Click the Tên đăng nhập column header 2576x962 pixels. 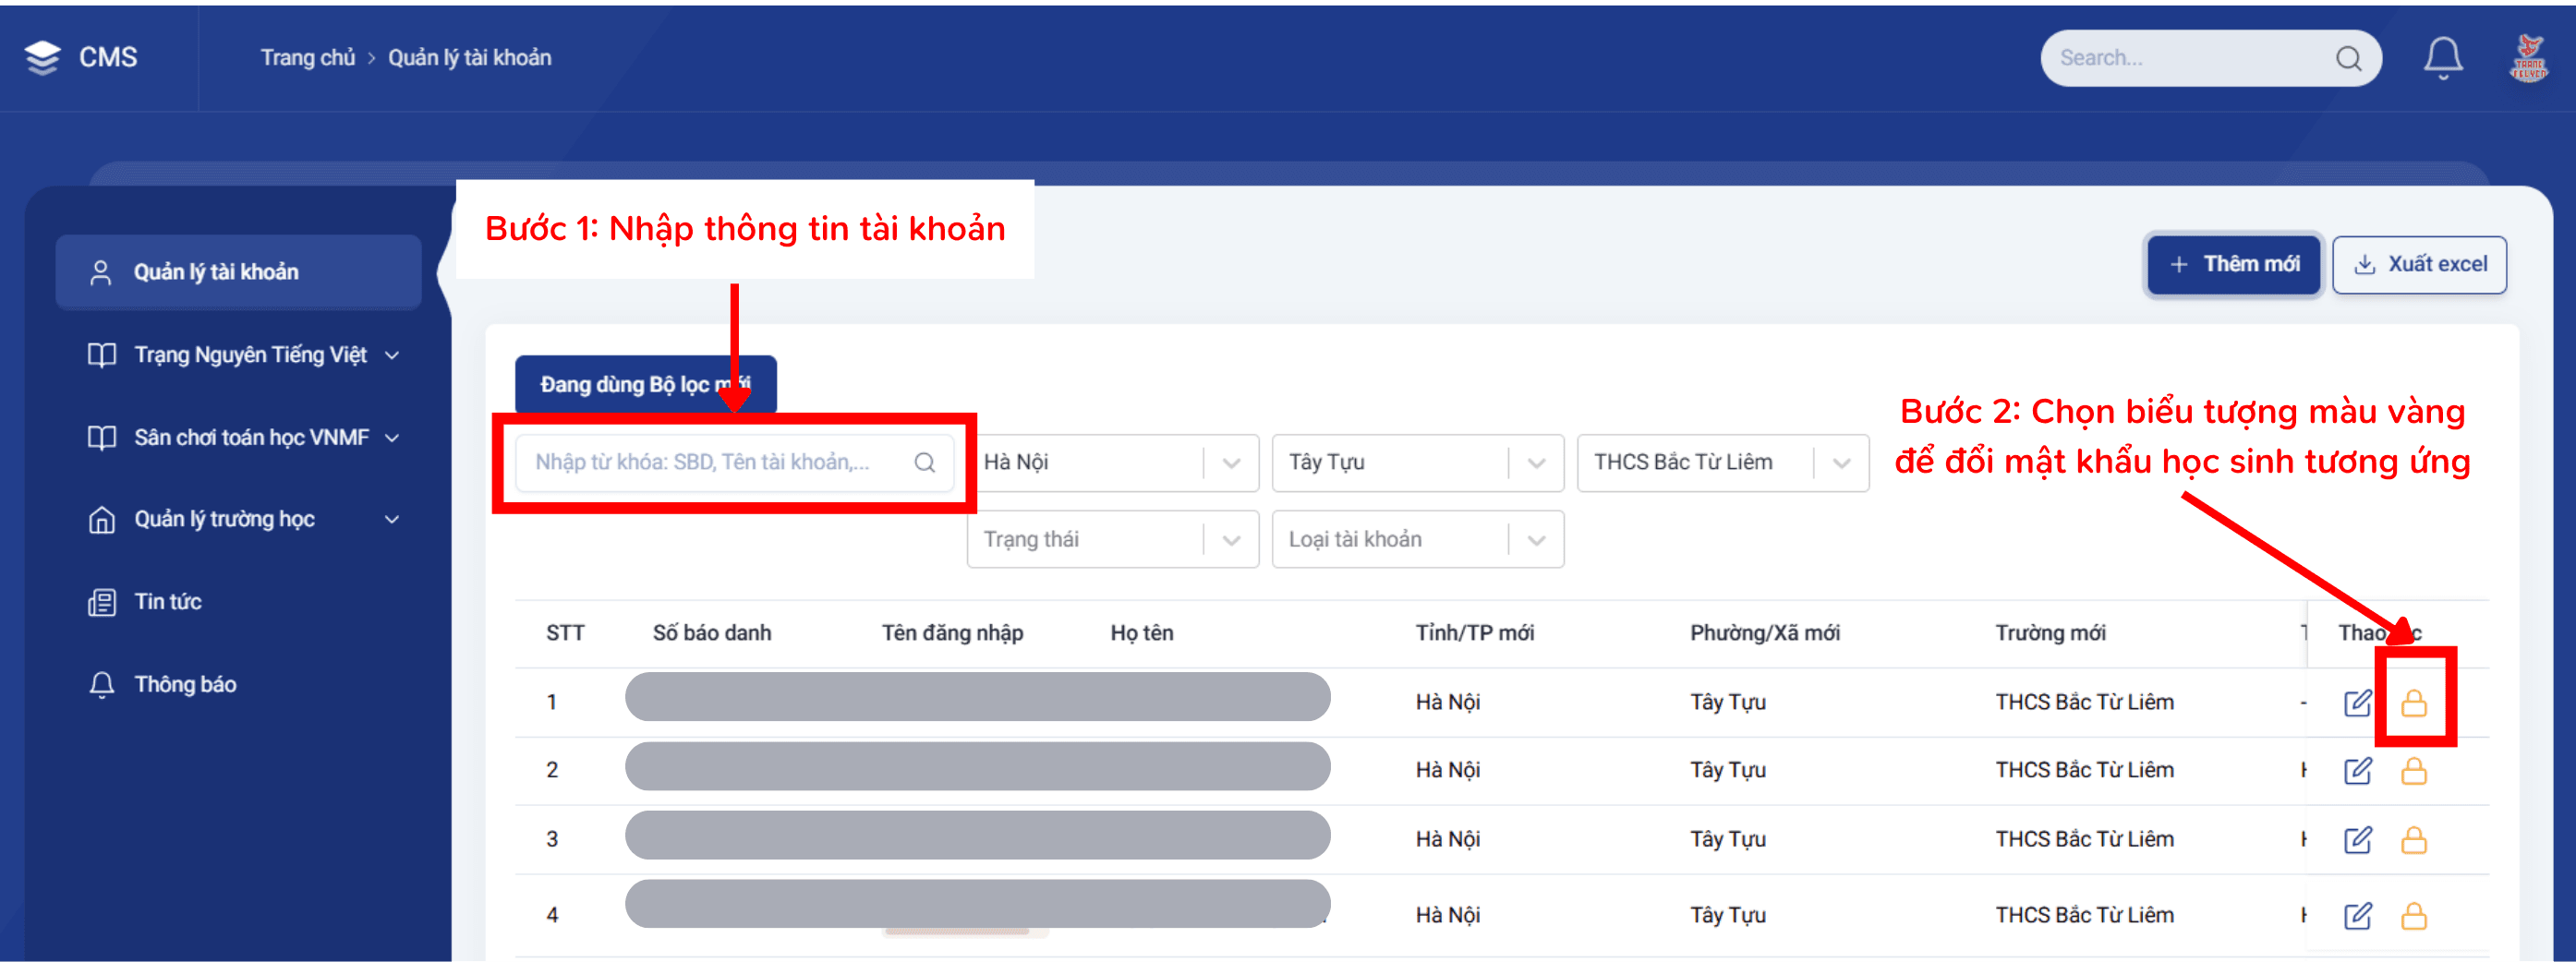952,633
